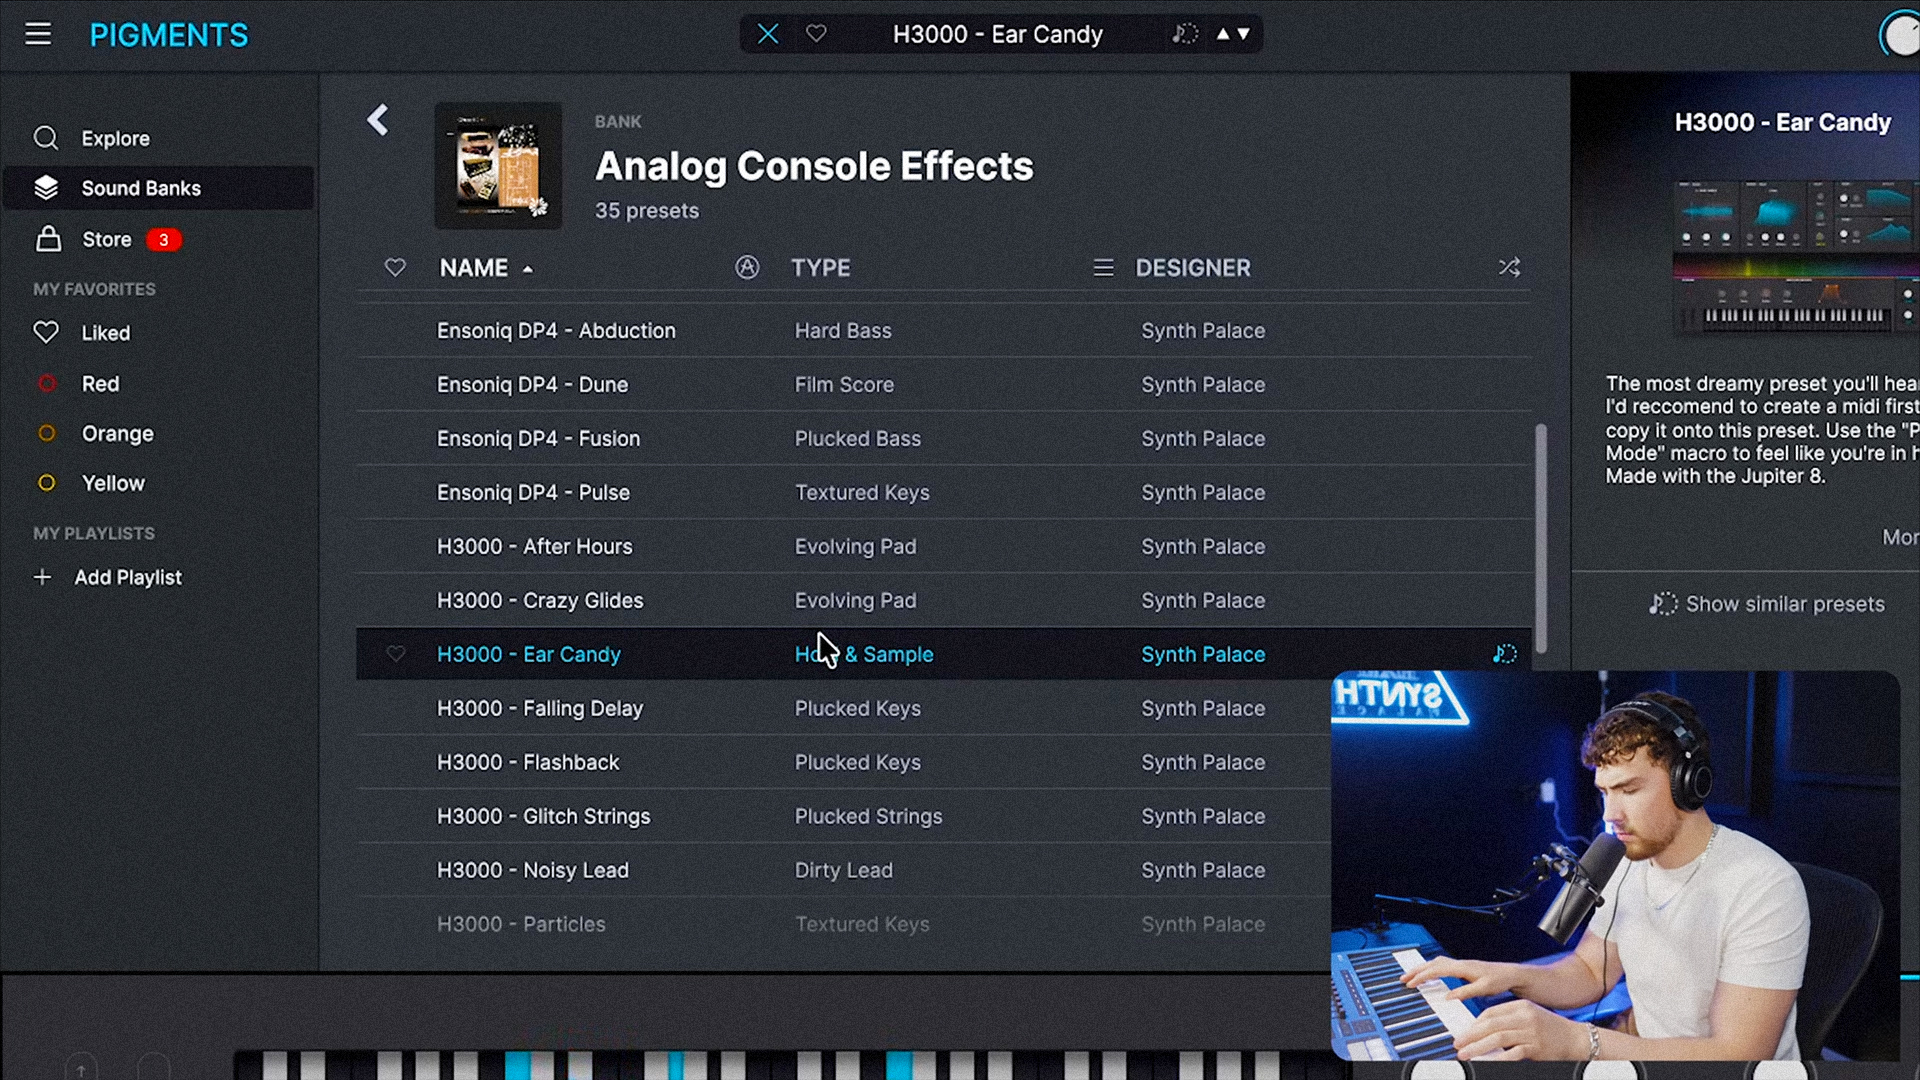The width and height of the screenshot is (1920, 1080).
Task: Click similar presets icon on Ear Candy row
Action: (x=1505, y=654)
